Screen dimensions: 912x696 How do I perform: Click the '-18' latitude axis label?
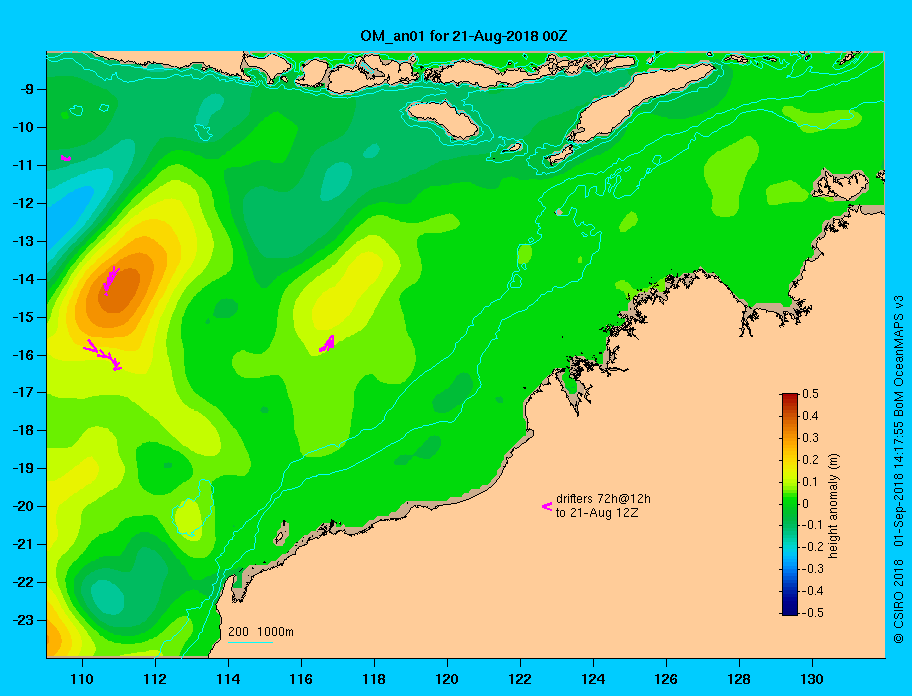[24, 431]
